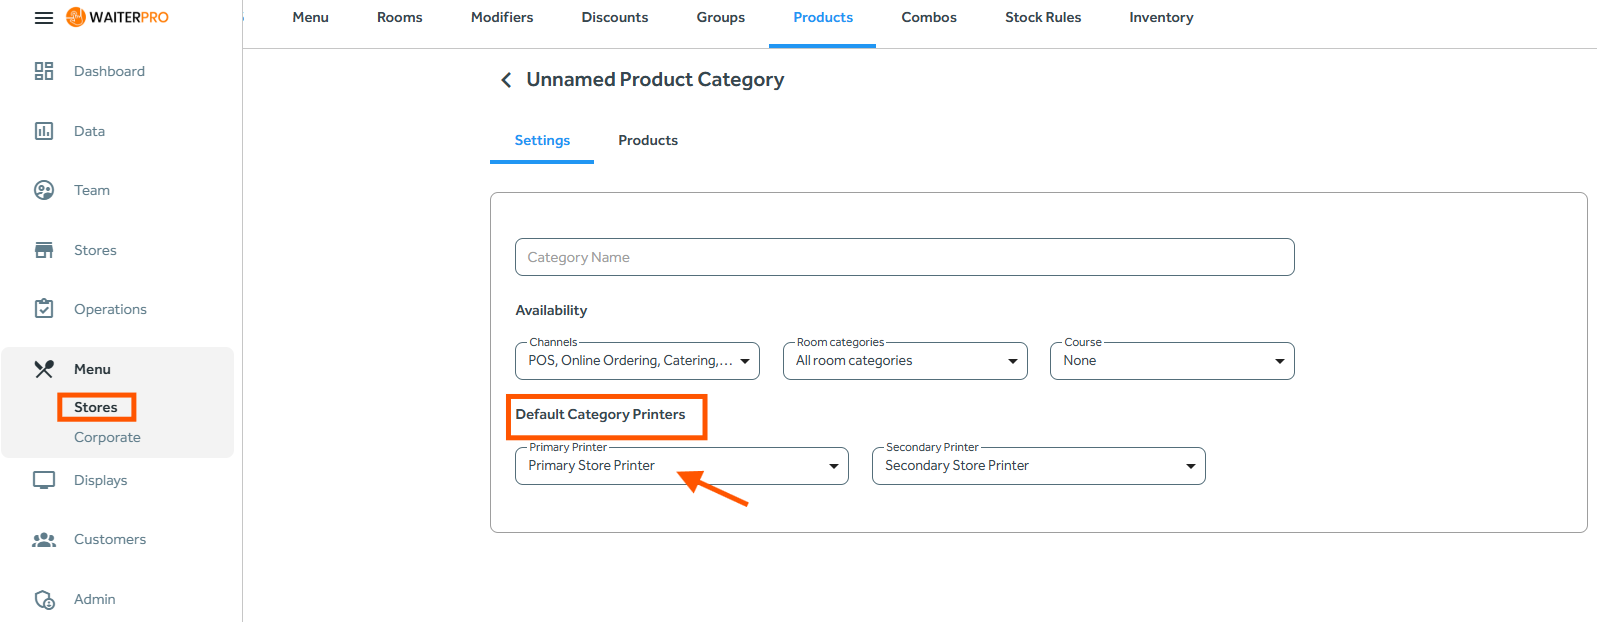
Task: Expand the Channels dropdown
Action: coord(637,361)
